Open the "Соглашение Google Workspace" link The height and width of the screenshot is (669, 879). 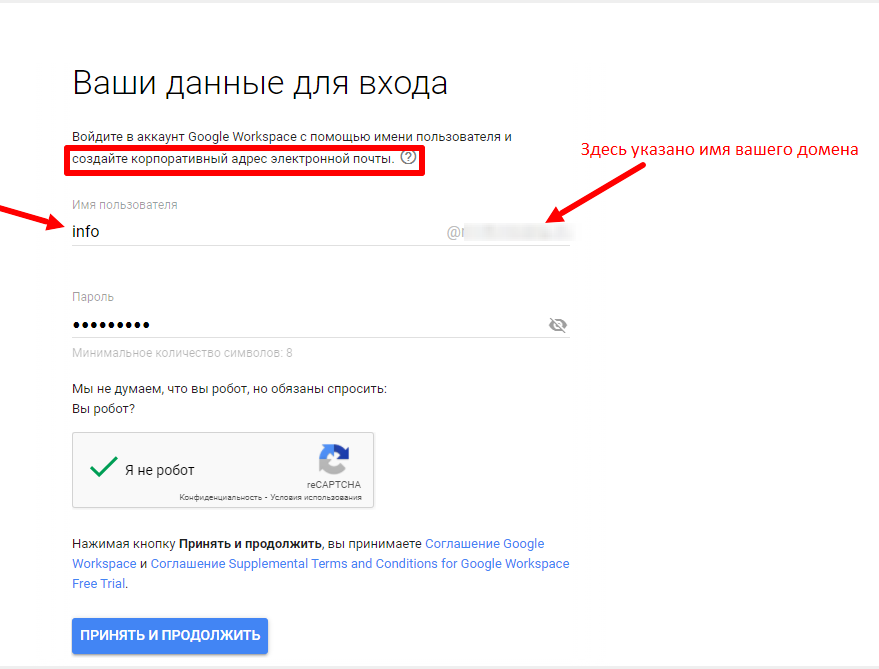[x=484, y=544]
